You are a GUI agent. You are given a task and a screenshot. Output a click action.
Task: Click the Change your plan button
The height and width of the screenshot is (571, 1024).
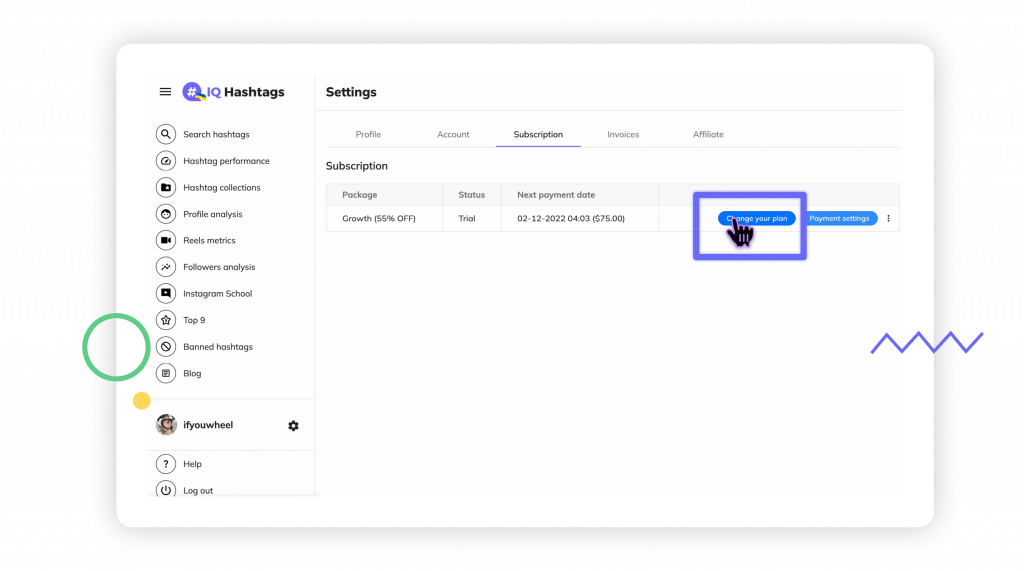pos(757,218)
